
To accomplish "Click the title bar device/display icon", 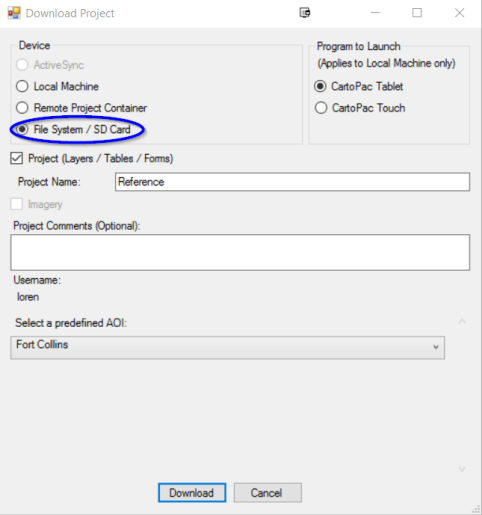I will [305, 13].
